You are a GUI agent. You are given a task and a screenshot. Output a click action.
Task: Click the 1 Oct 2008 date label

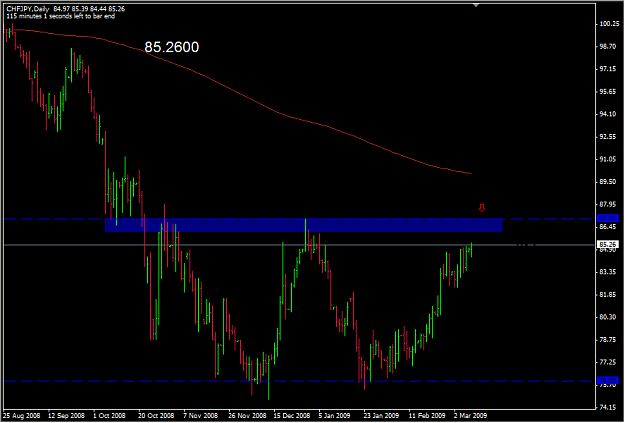[109, 416]
